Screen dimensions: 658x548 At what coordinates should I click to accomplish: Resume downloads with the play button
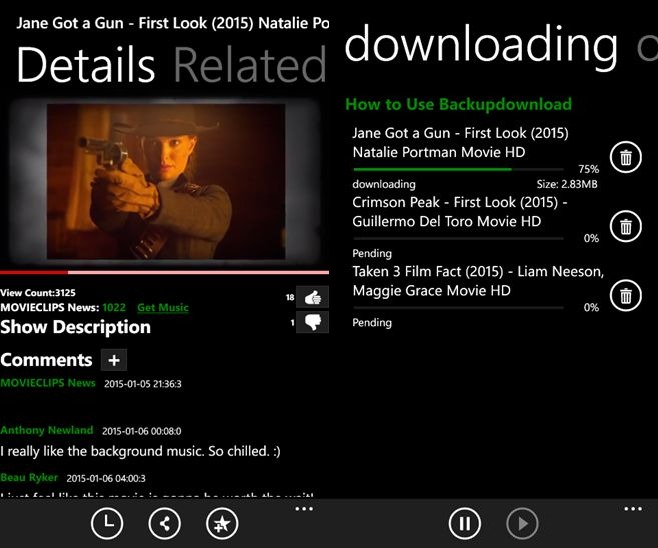(522, 523)
